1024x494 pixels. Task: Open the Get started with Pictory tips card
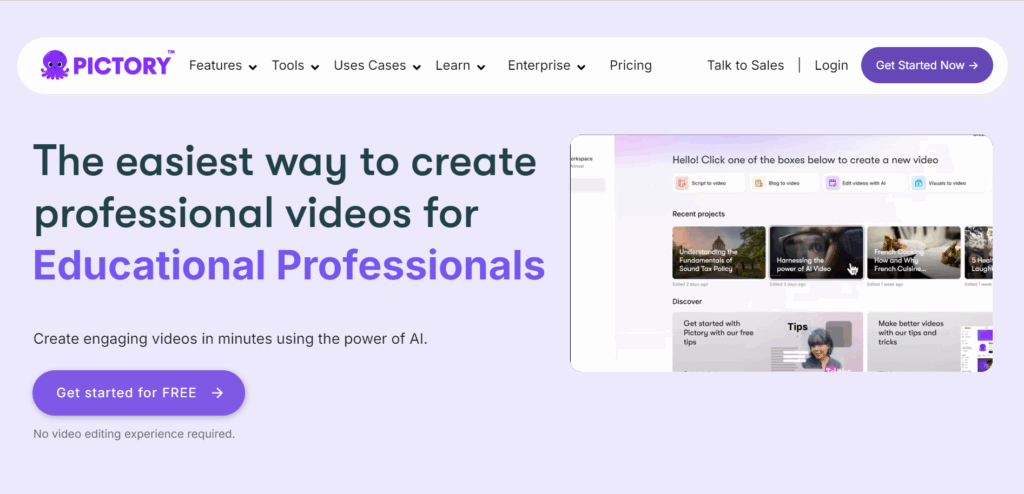pyautogui.click(x=767, y=342)
